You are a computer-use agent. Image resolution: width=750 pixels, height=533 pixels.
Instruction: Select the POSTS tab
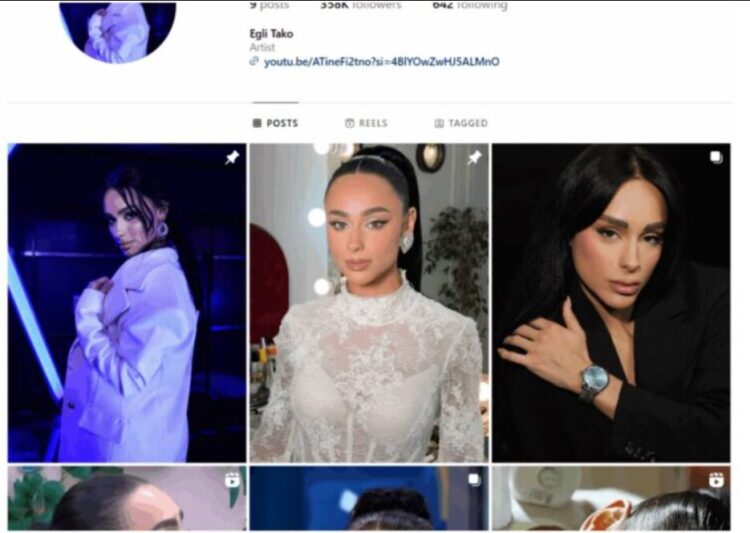click(x=276, y=123)
